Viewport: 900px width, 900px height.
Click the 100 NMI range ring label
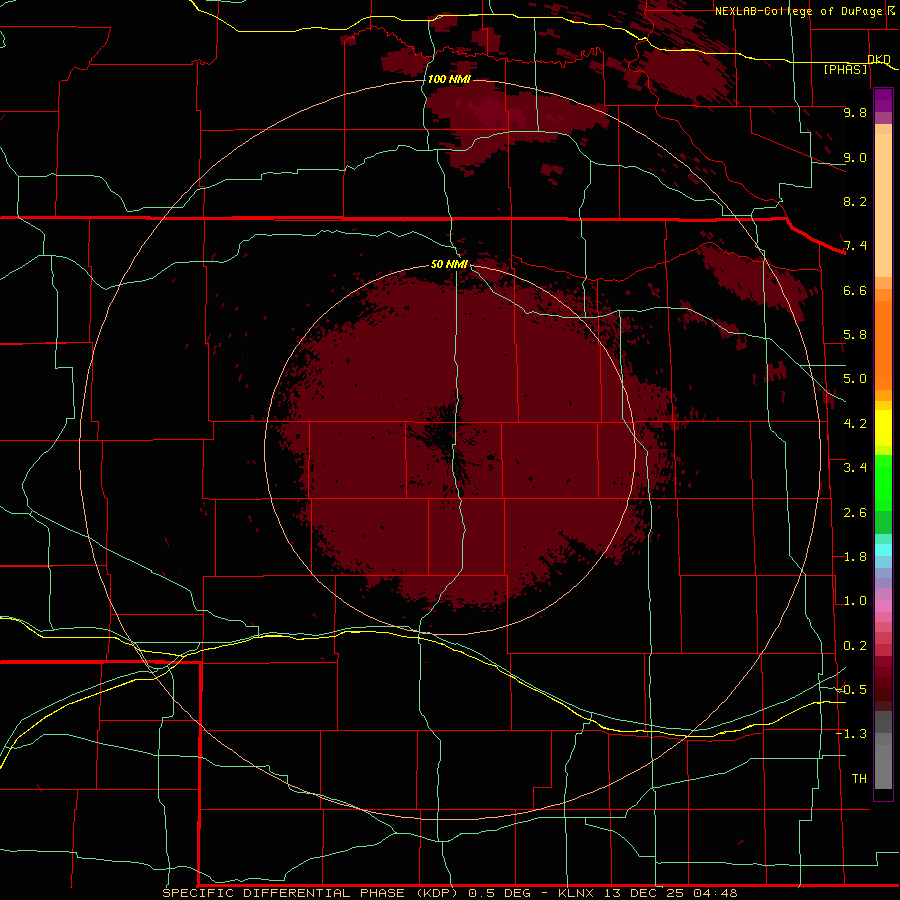coord(449,79)
